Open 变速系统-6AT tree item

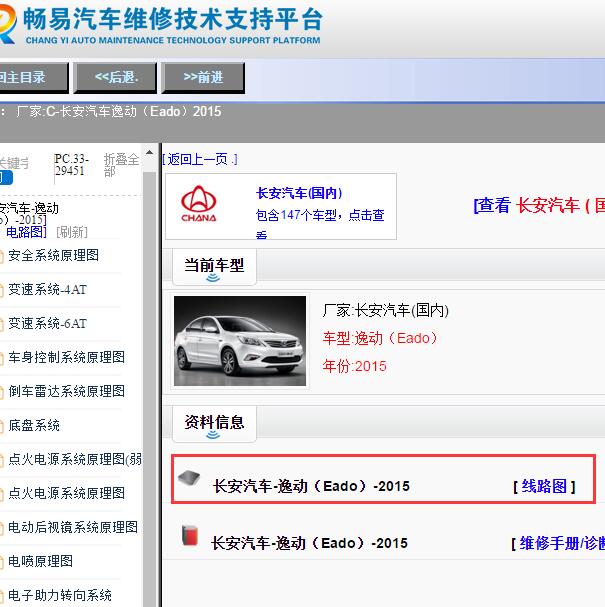click(48, 324)
